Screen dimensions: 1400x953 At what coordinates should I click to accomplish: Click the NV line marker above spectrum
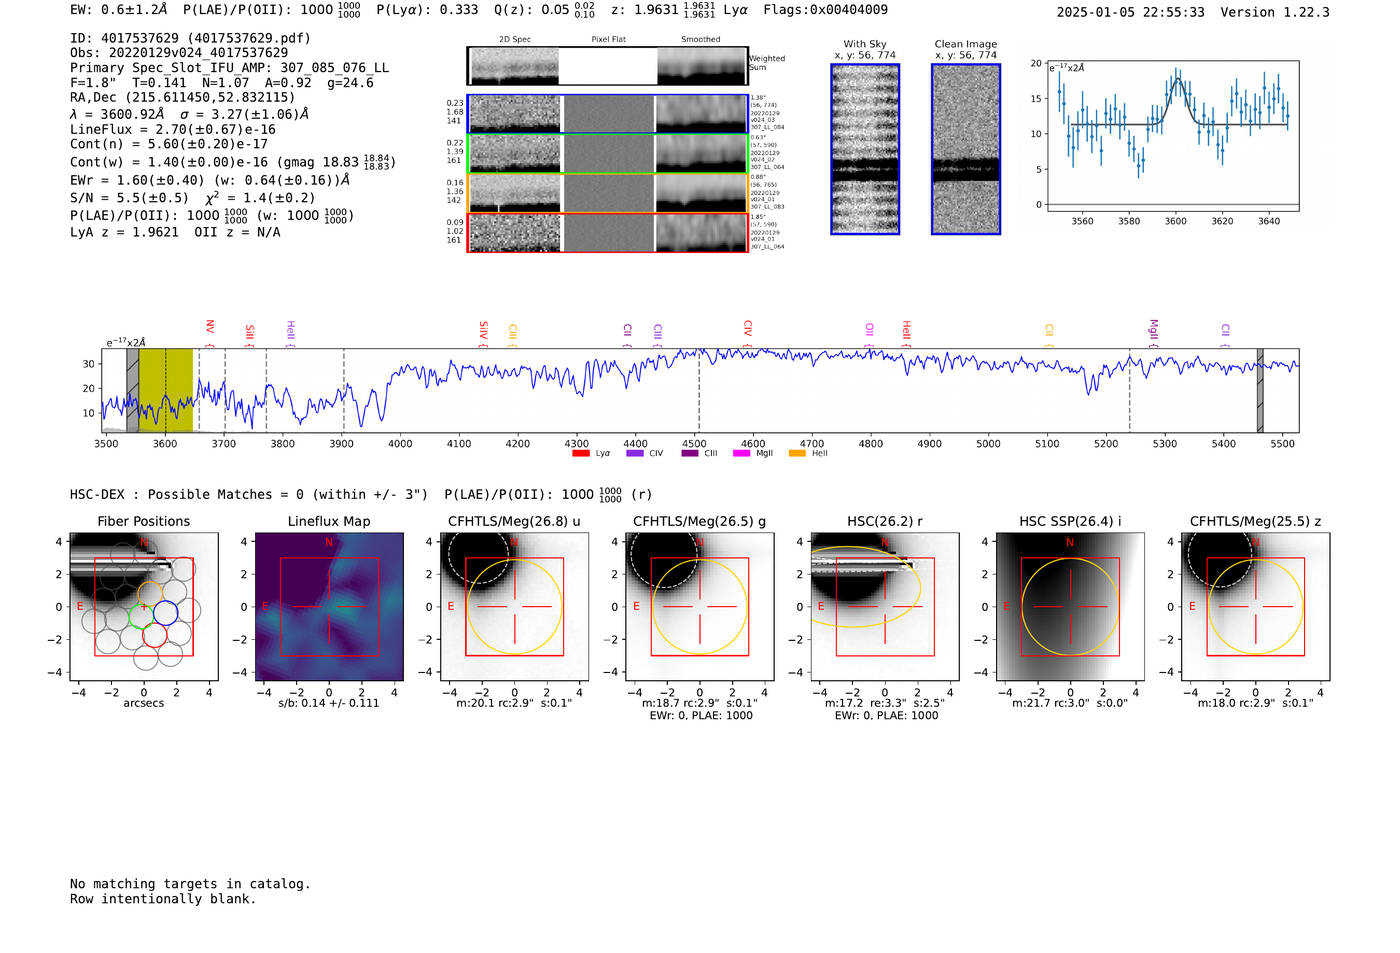pos(210,331)
